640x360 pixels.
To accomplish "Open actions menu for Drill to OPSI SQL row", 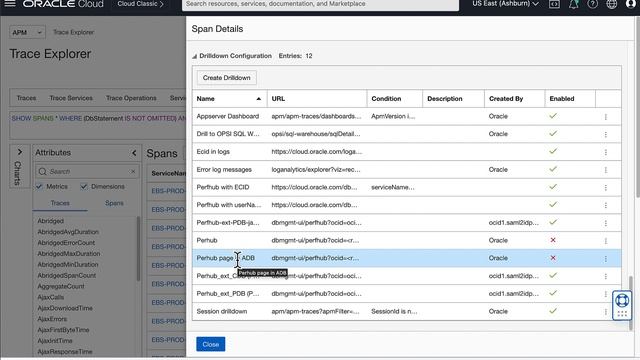I will point(606,134).
